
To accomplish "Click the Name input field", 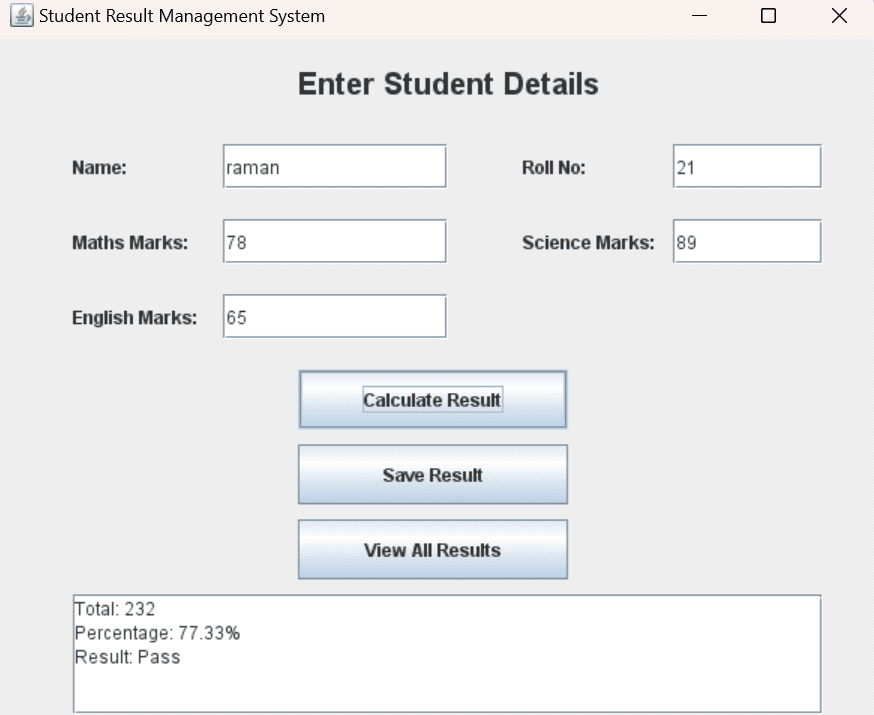I will point(334,166).
